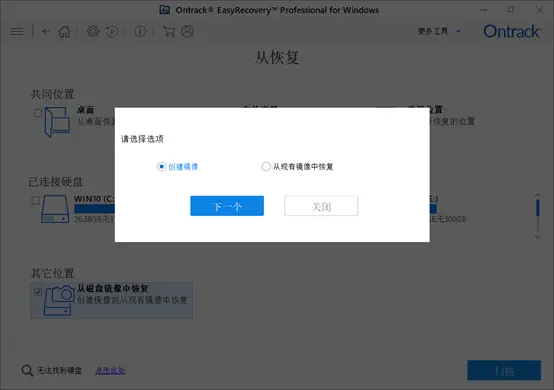Select the 创建镜像 radio button
The width and height of the screenshot is (554, 390).
161,166
